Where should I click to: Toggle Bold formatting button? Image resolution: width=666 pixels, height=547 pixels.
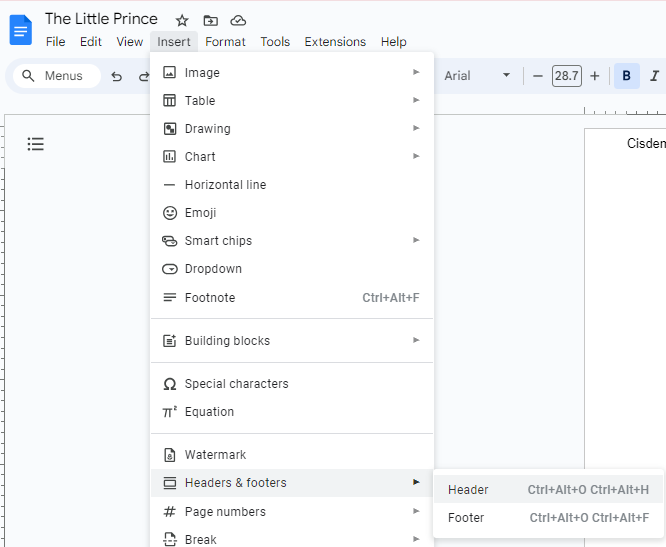click(626, 76)
